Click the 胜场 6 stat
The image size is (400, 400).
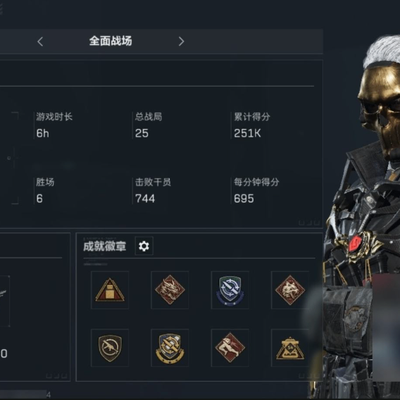click(x=45, y=191)
